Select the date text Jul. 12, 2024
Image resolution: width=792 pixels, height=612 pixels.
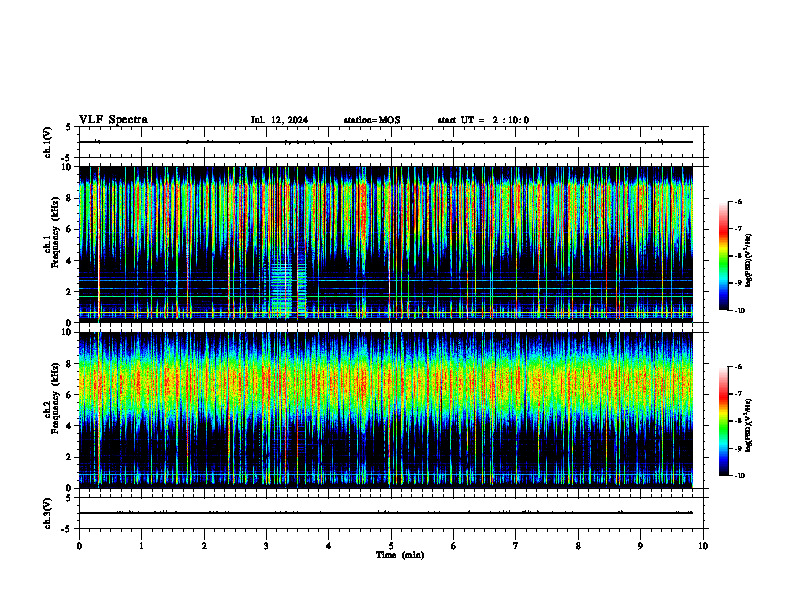click(x=279, y=120)
